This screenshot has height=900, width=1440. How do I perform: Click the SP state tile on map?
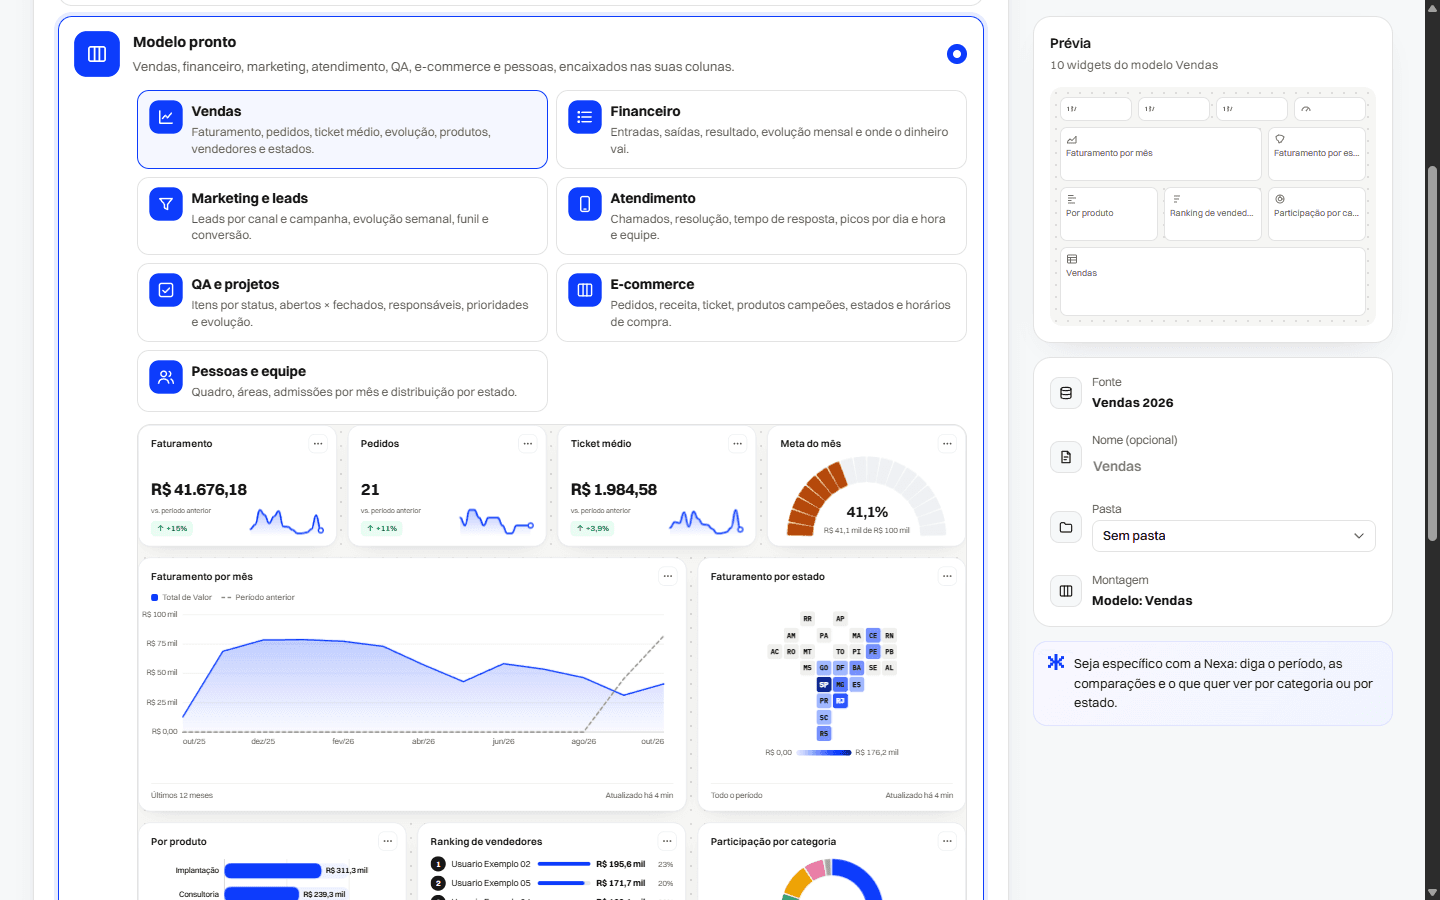coord(824,685)
